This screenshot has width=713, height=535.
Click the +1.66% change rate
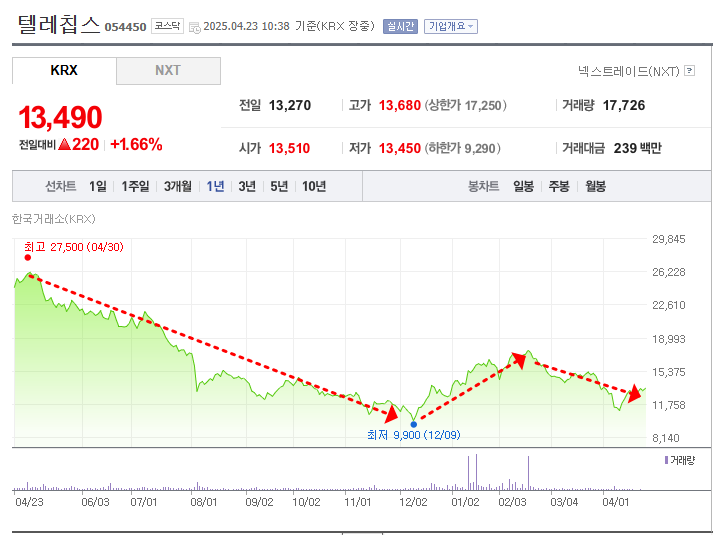[x=136, y=145]
